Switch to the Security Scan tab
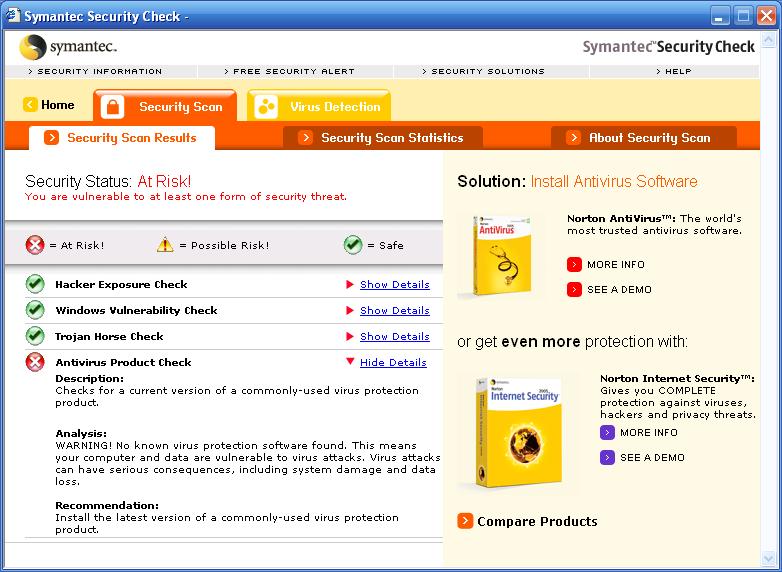Viewport: 782px width, 572px height. pos(165,106)
